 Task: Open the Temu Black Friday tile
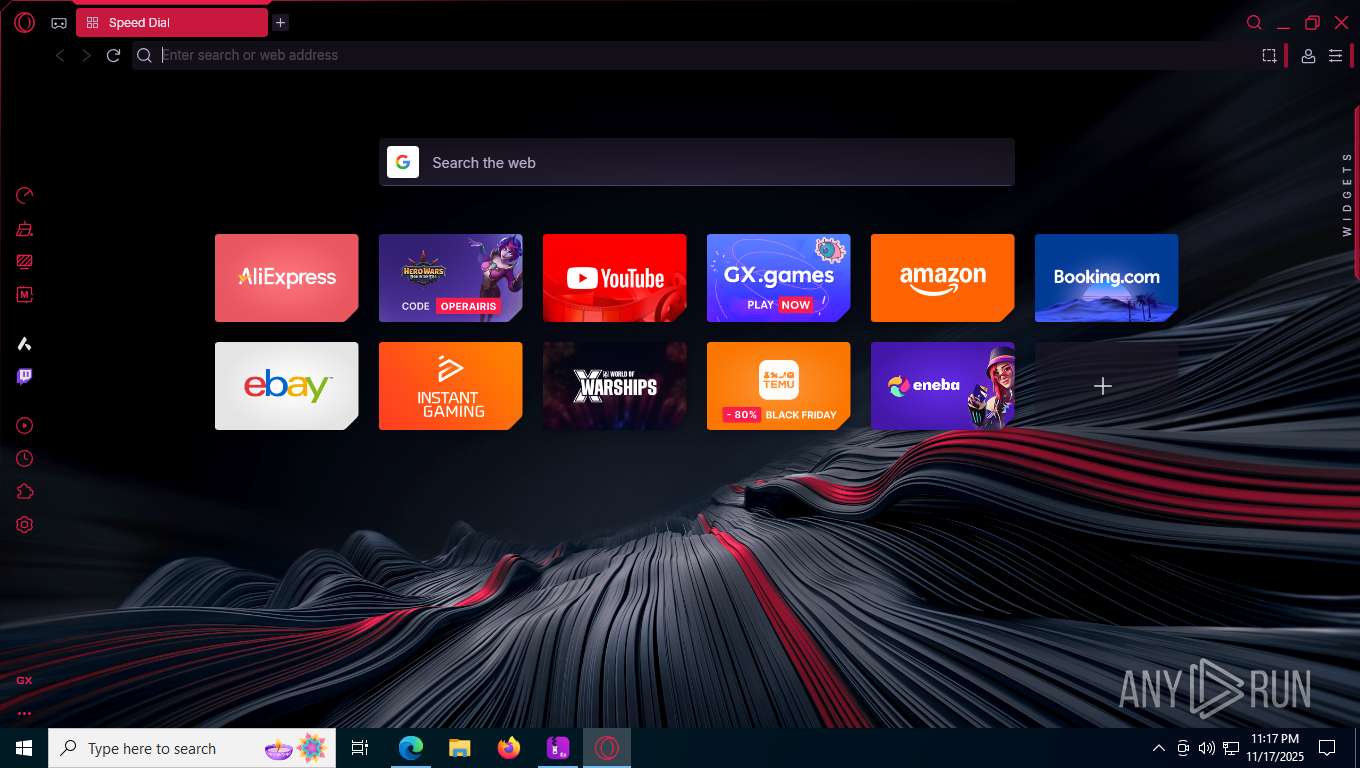[x=778, y=386]
